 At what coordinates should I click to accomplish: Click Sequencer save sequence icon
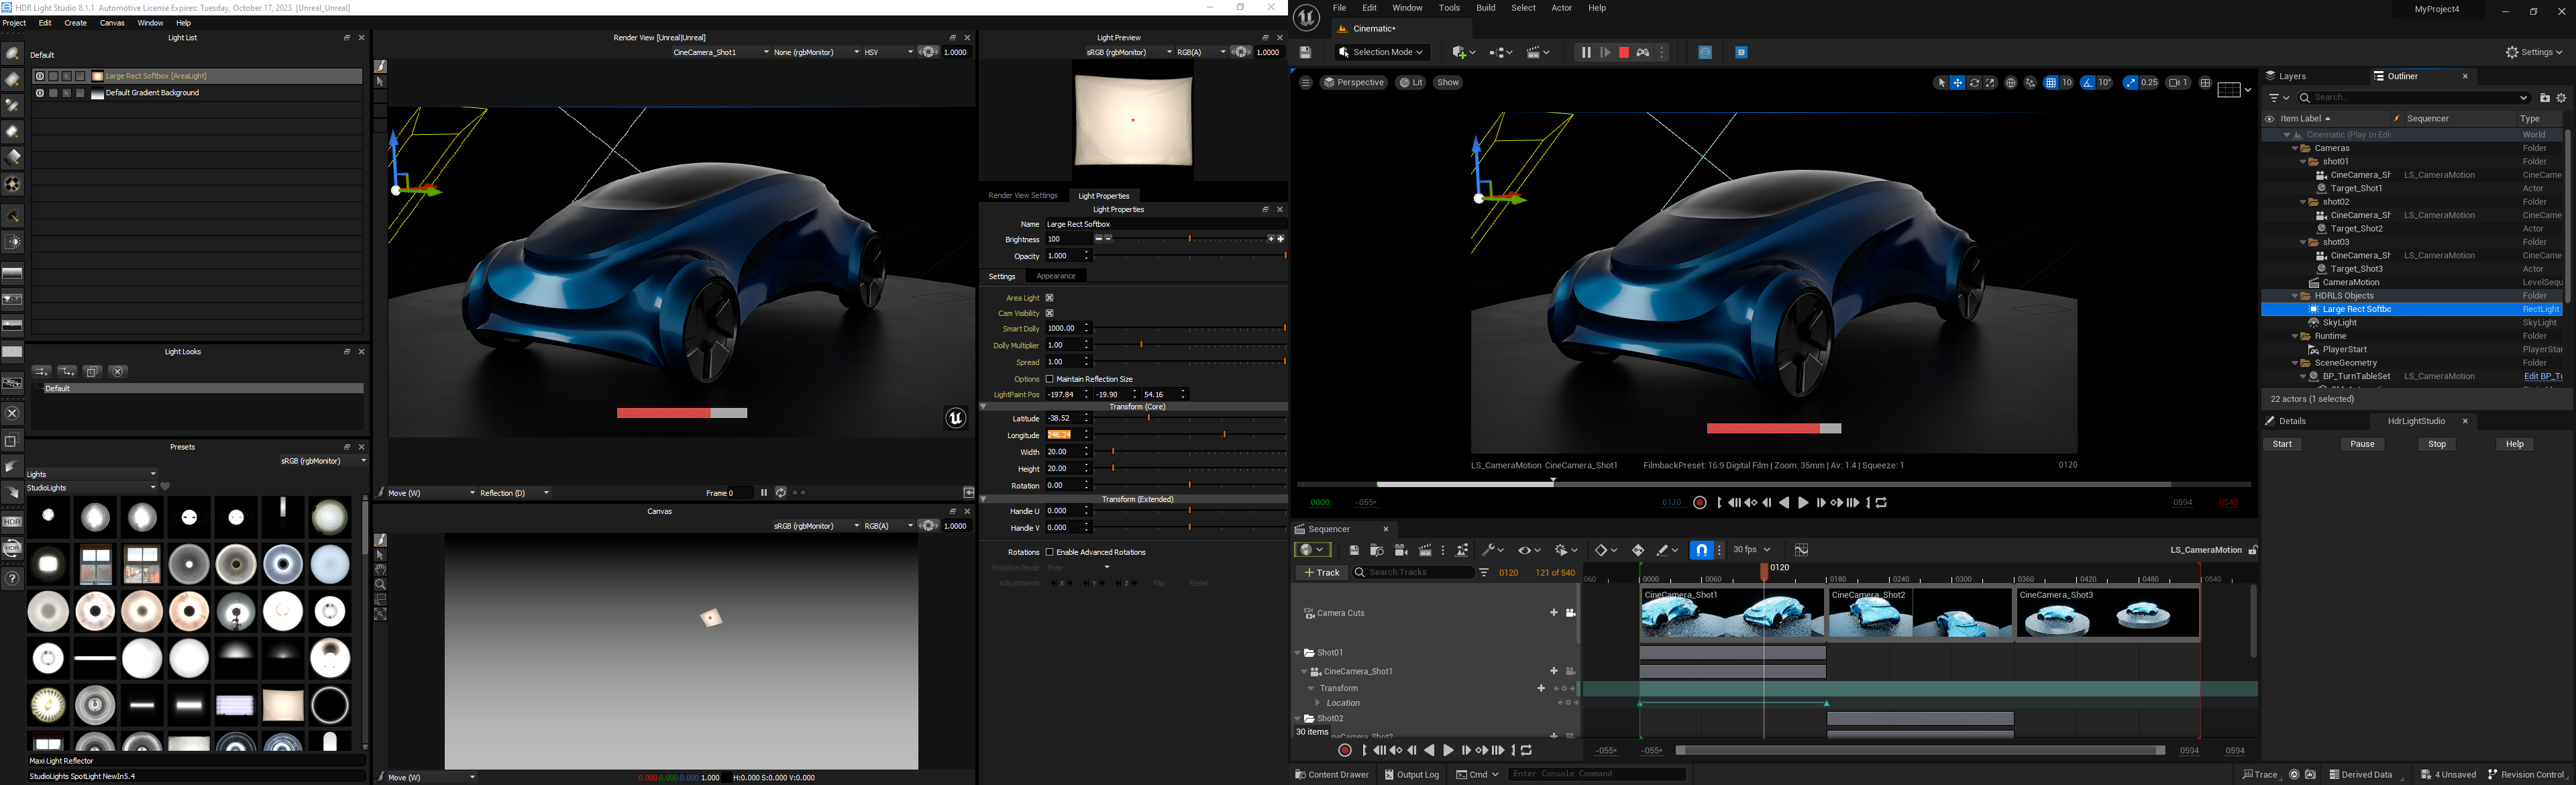click(1354, 550)
